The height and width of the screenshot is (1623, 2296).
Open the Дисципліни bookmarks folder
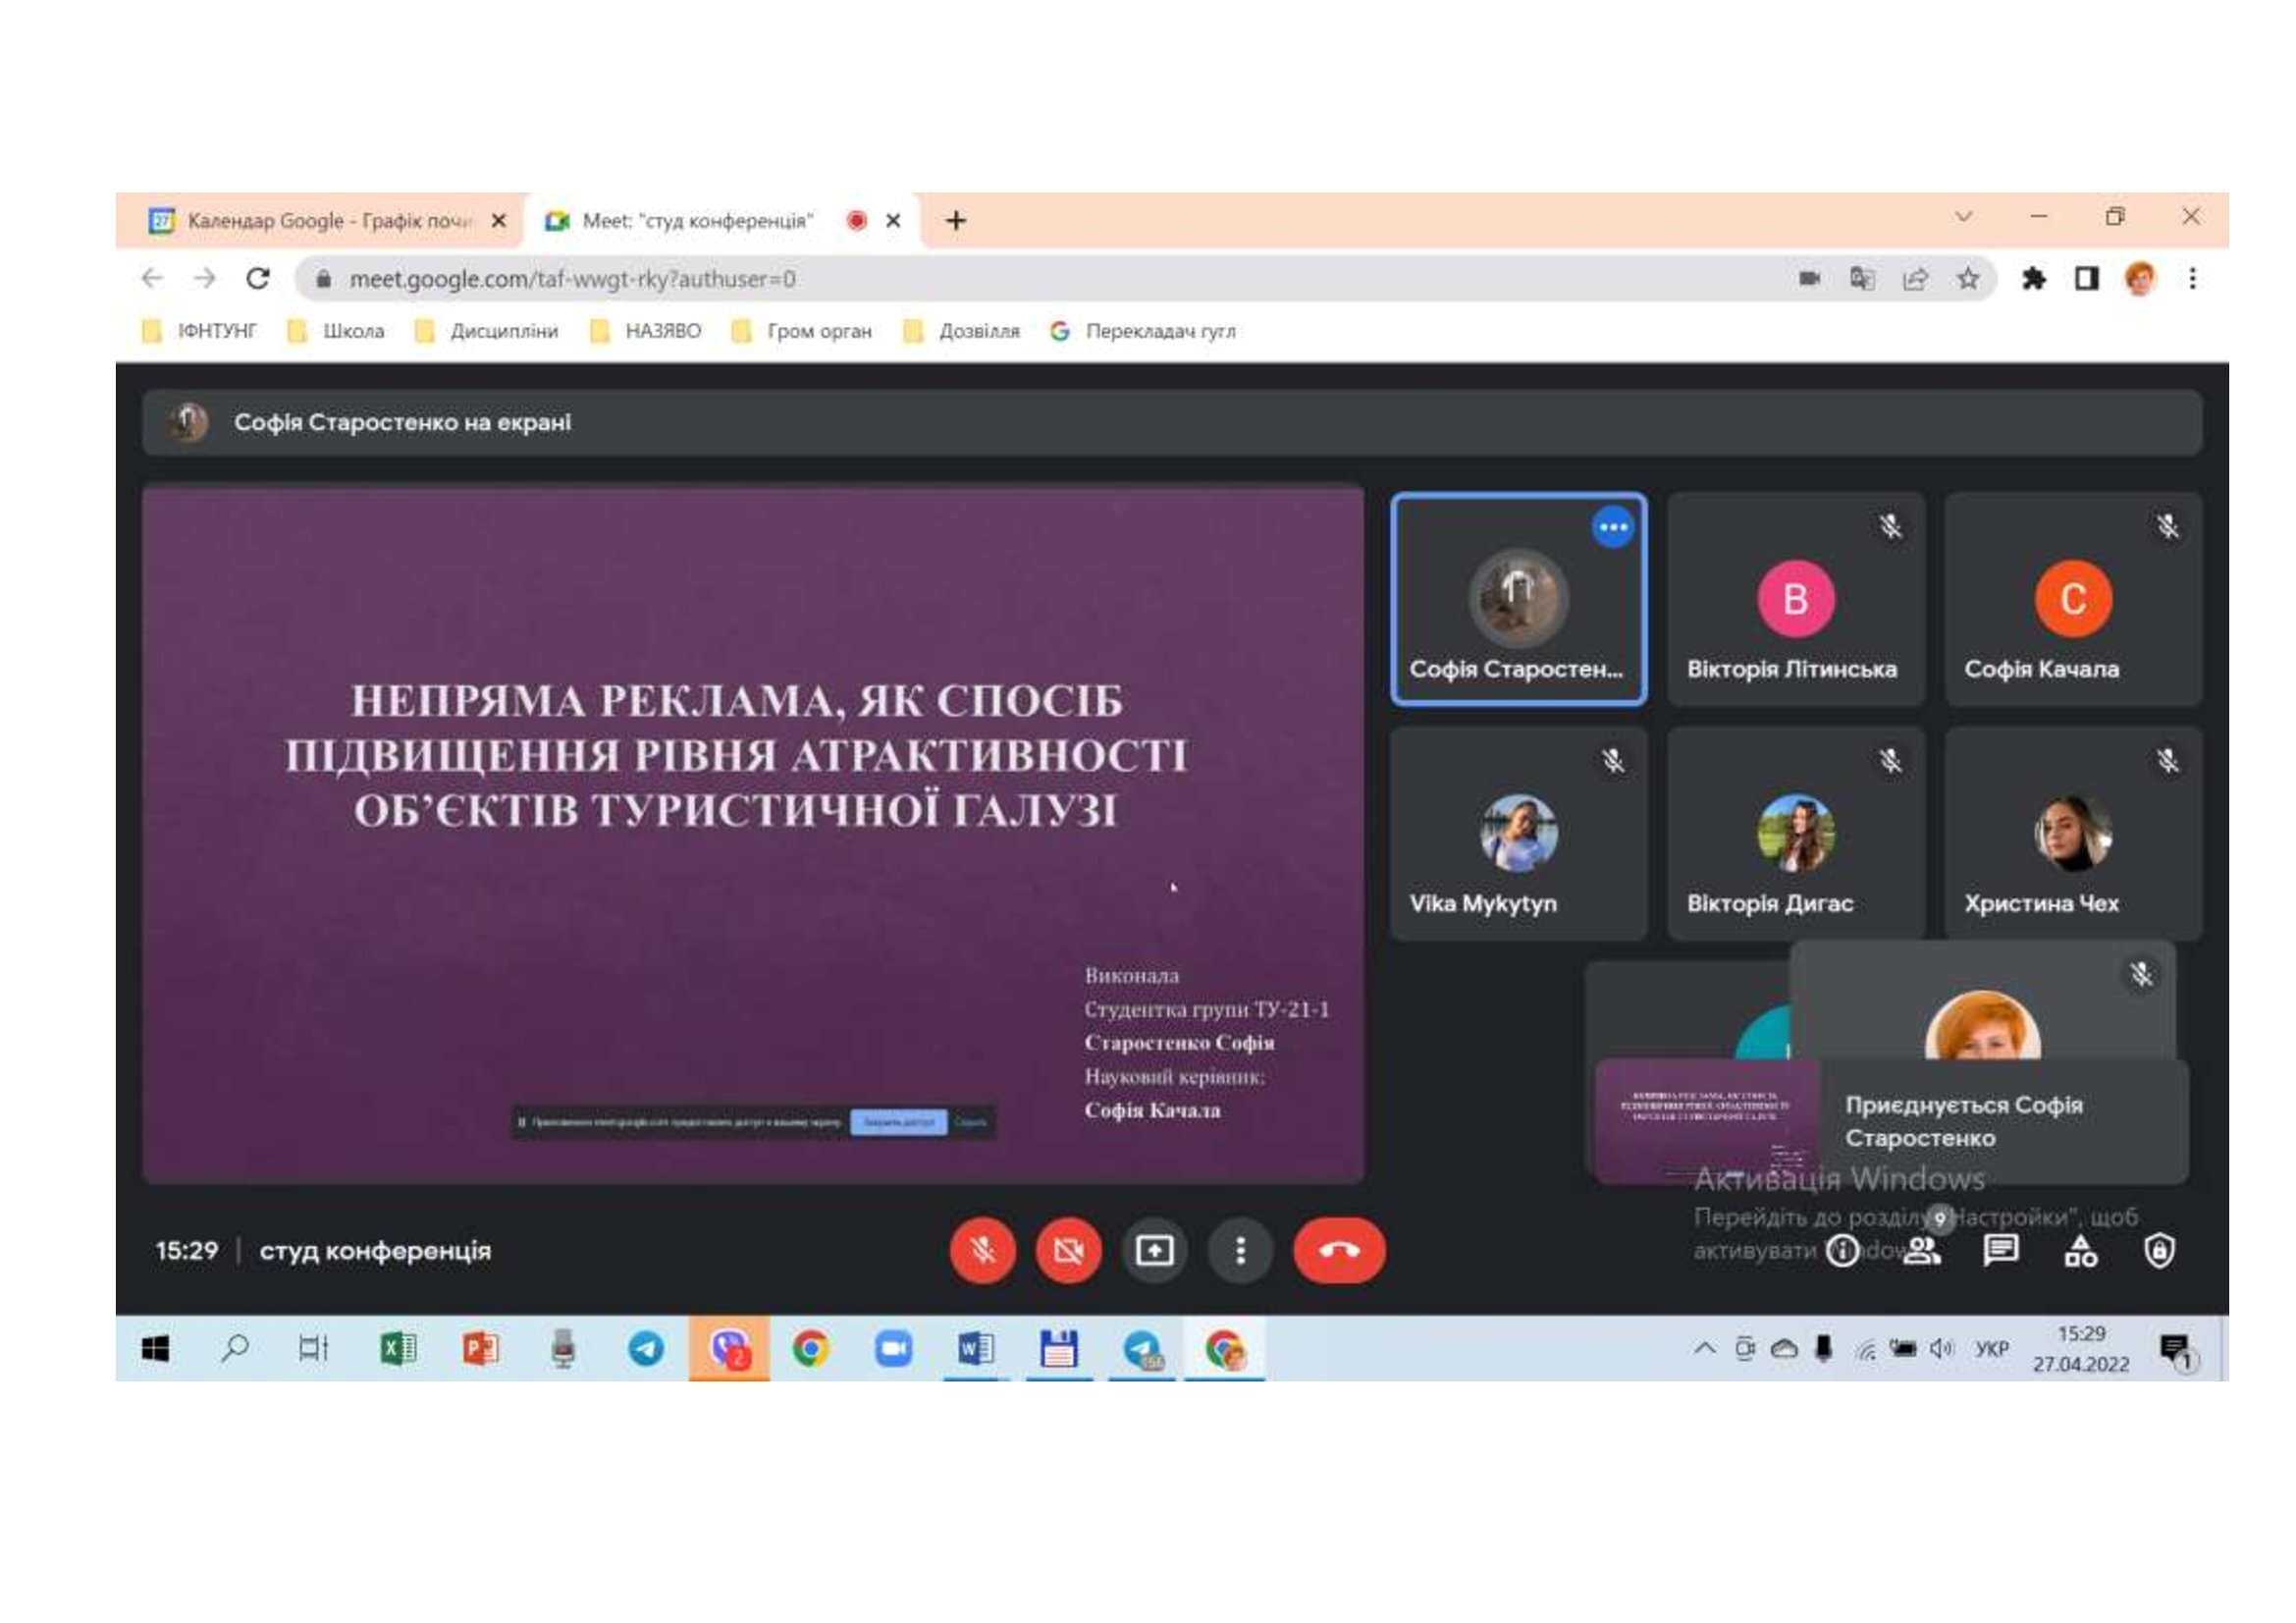(x=488, y=331)
